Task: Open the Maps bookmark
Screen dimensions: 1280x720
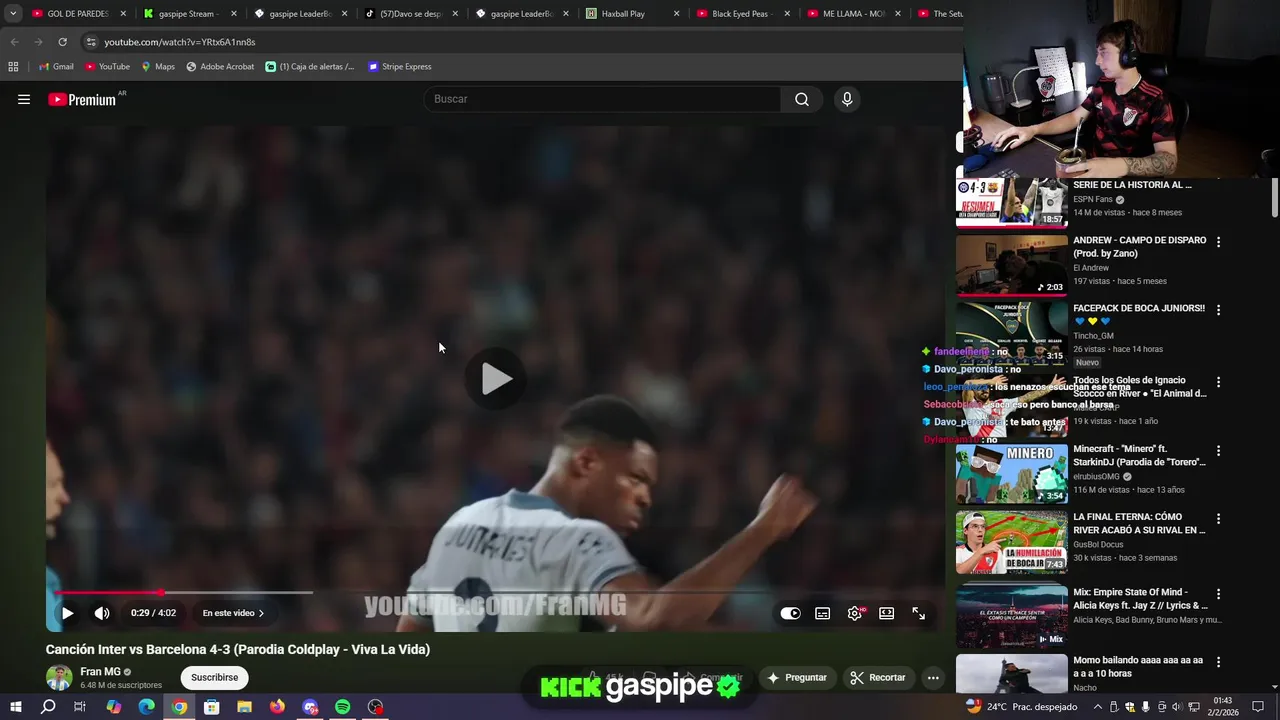Action: [158, 67]
